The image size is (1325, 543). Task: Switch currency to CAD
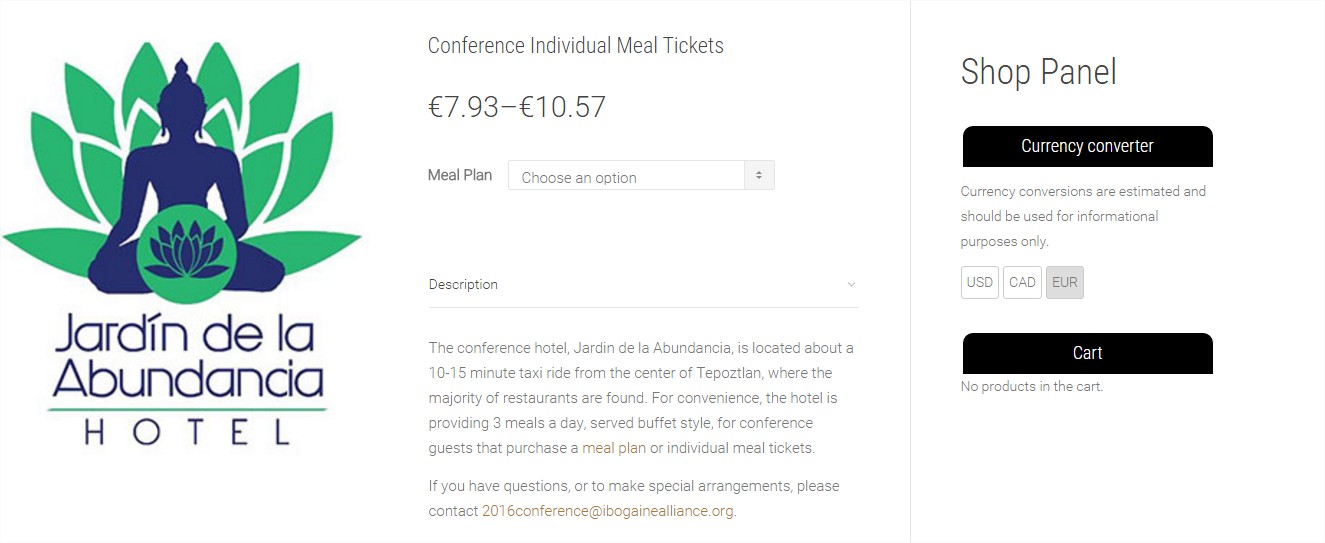[1022, 282]
